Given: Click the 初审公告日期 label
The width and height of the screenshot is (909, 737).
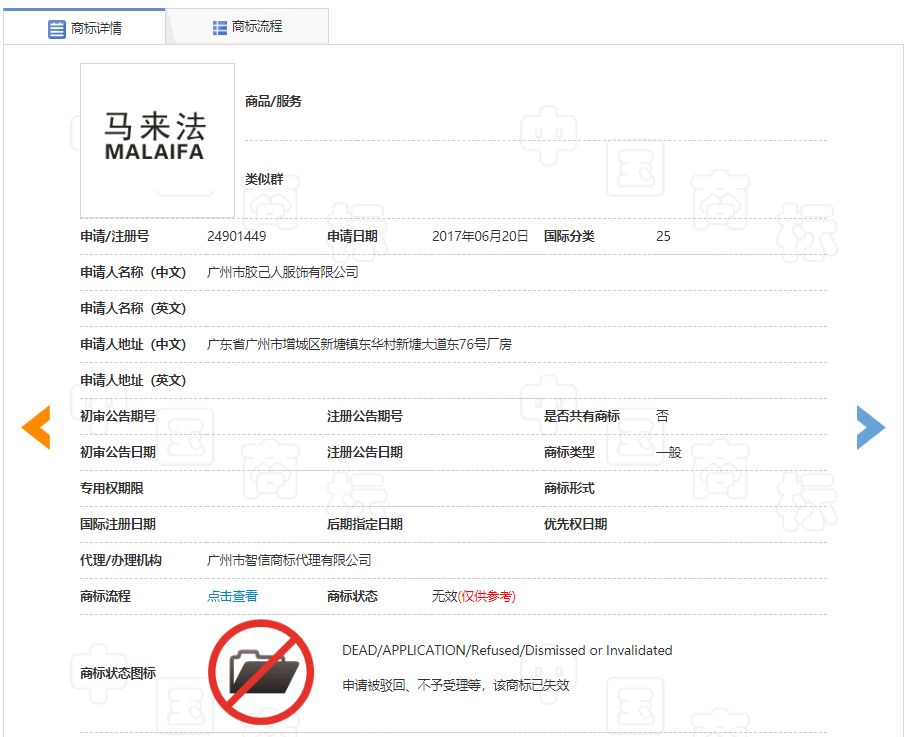Looking at the screenshot, I should click(118, 452).
